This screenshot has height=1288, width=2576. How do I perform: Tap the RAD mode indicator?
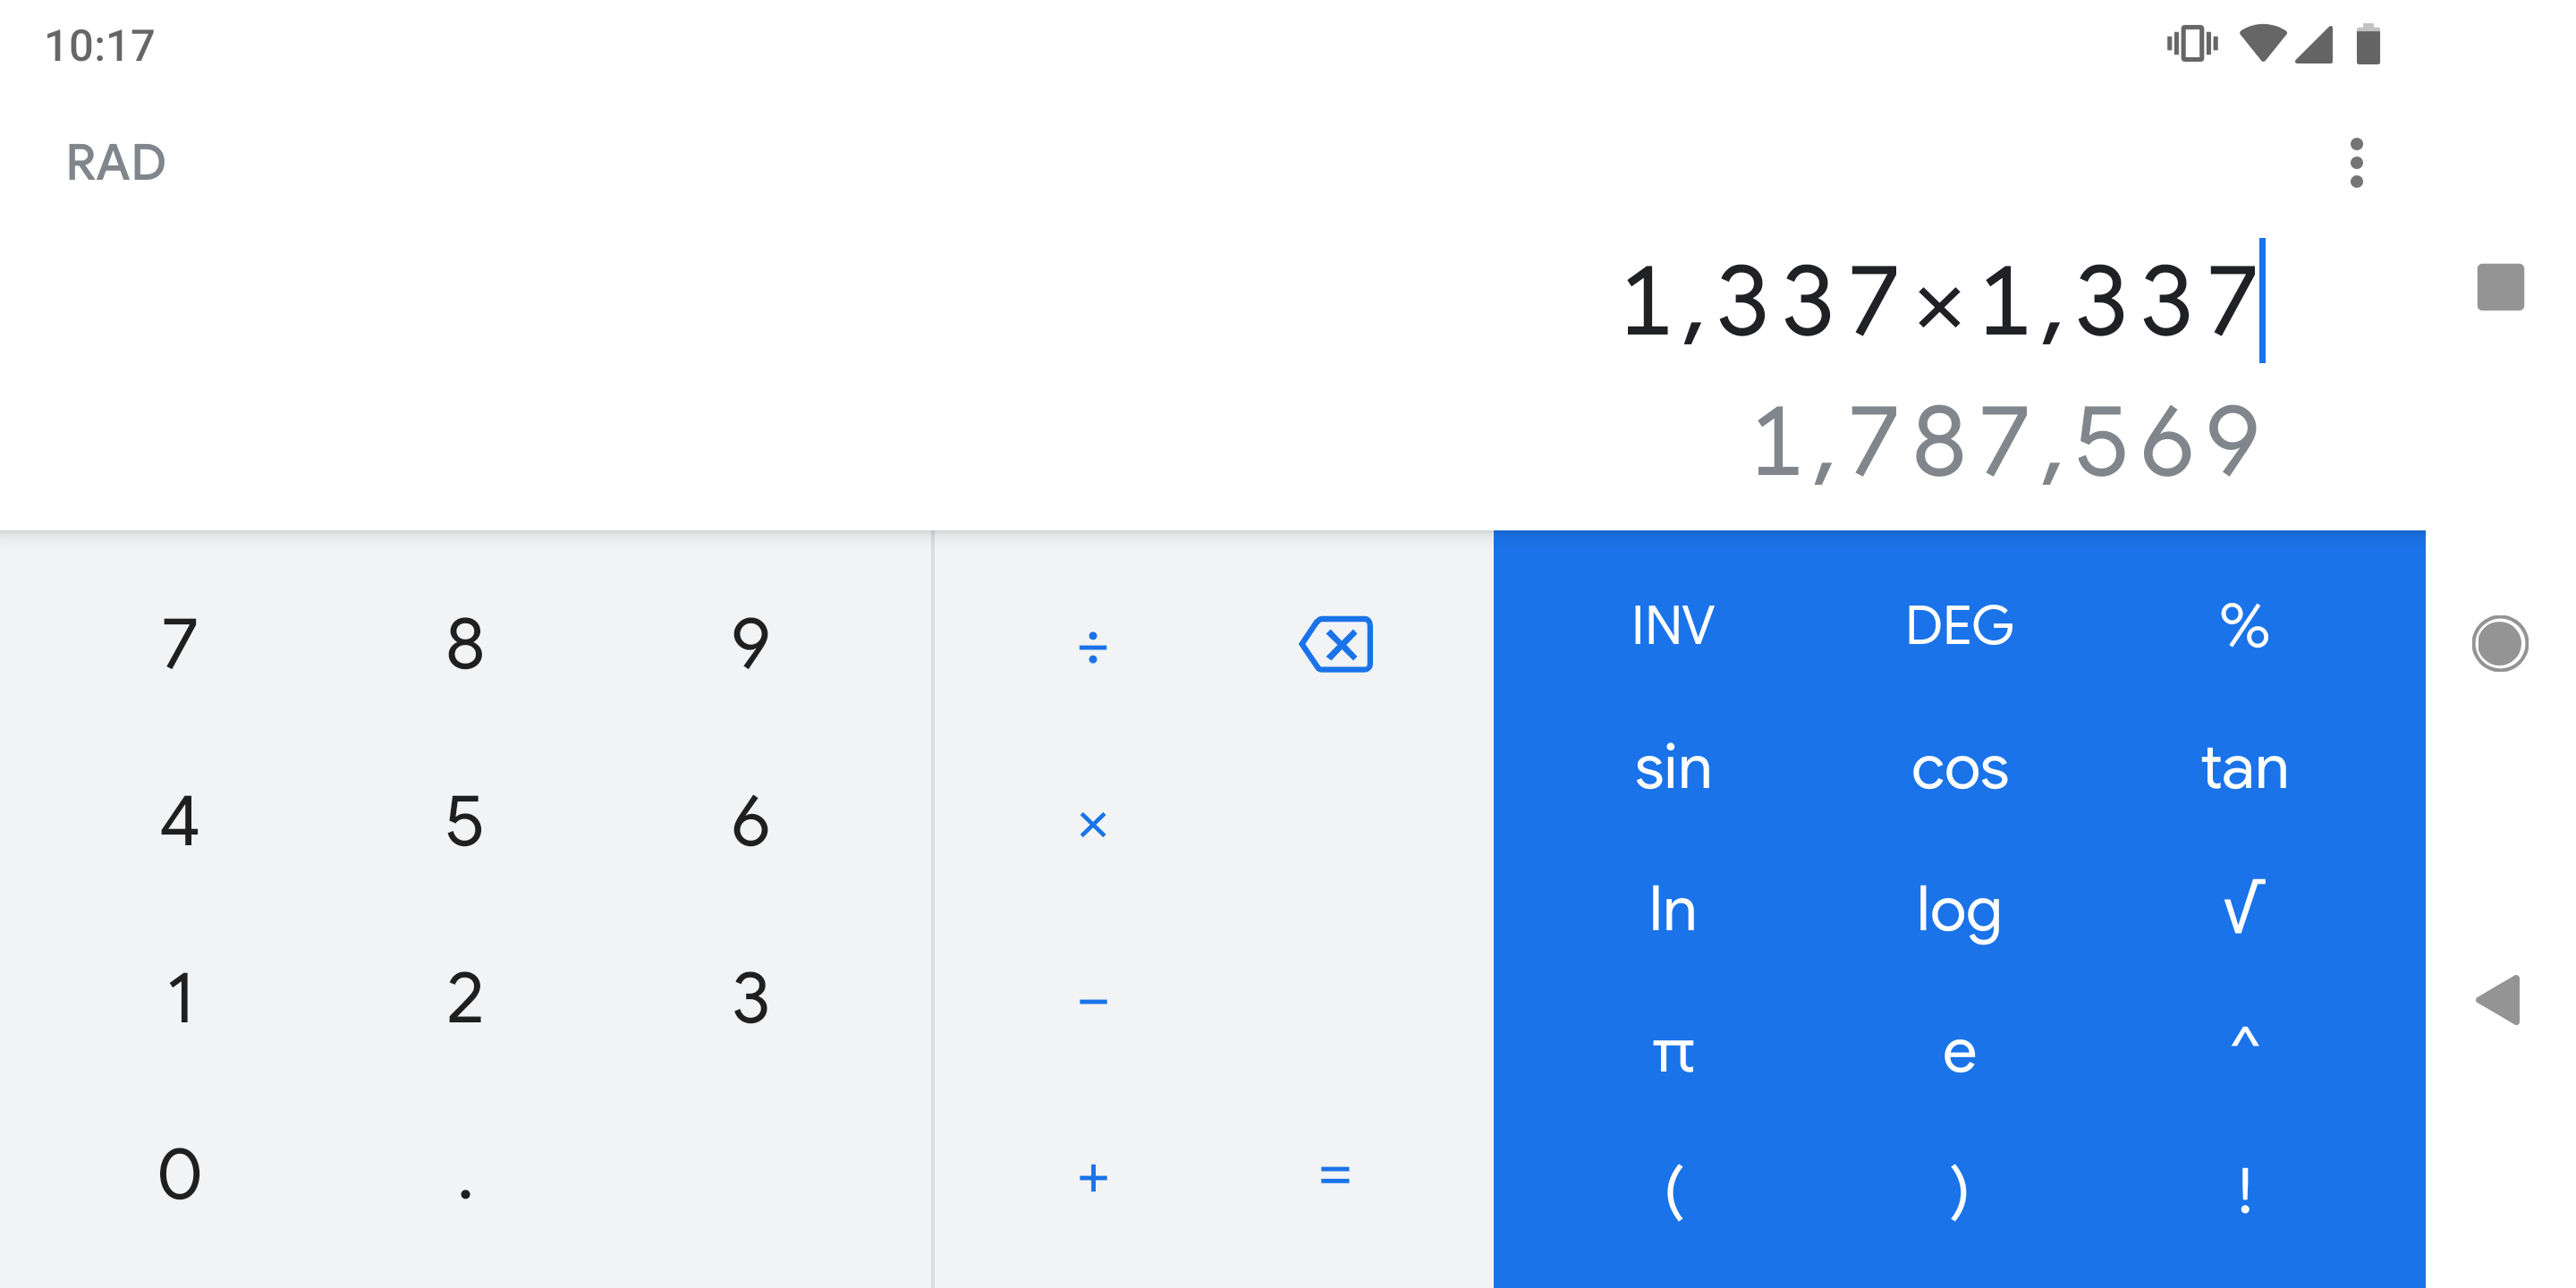tap(116, 163)
